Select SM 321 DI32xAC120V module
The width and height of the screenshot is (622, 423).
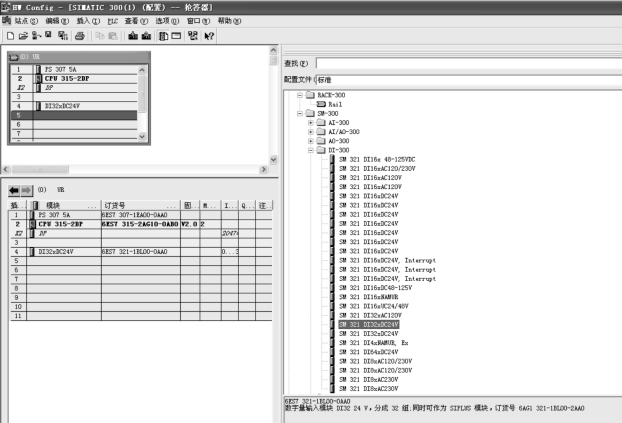coord(370,315)
